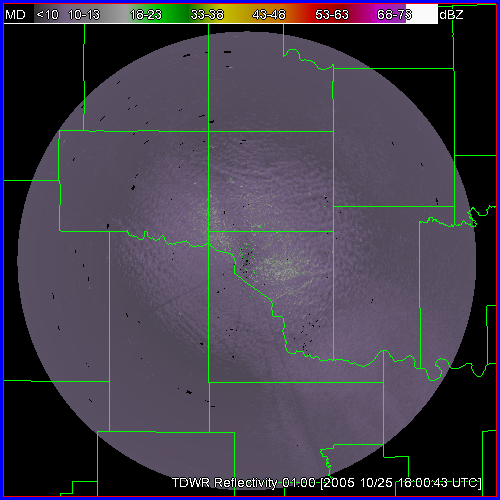
Task: Click the dBZ unit label
Action: [451, 15]
